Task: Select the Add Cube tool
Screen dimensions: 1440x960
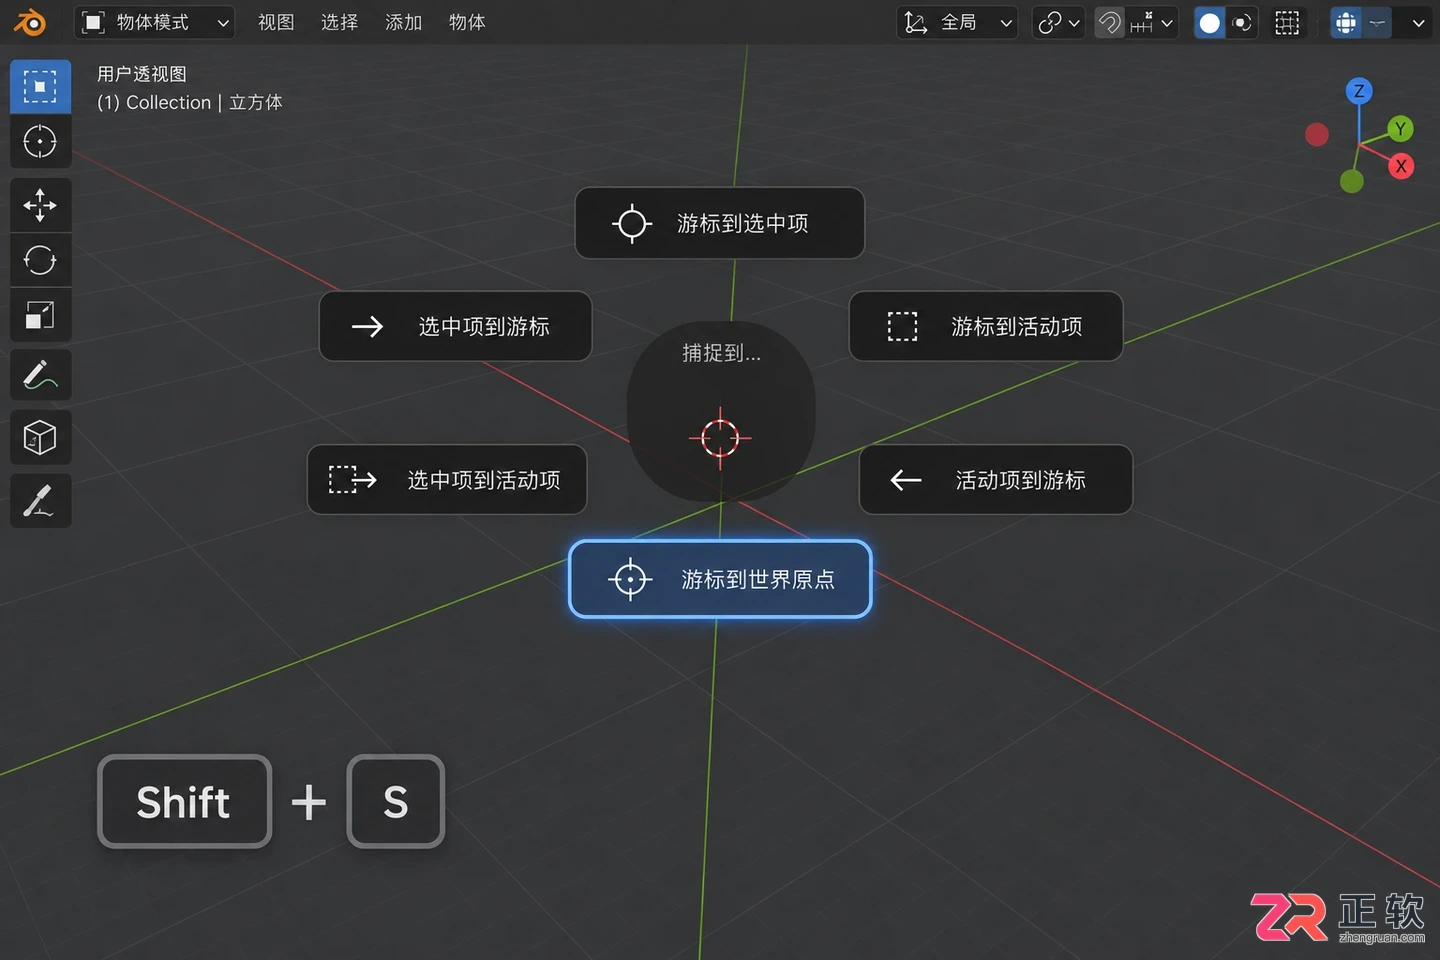Action: 40,438
